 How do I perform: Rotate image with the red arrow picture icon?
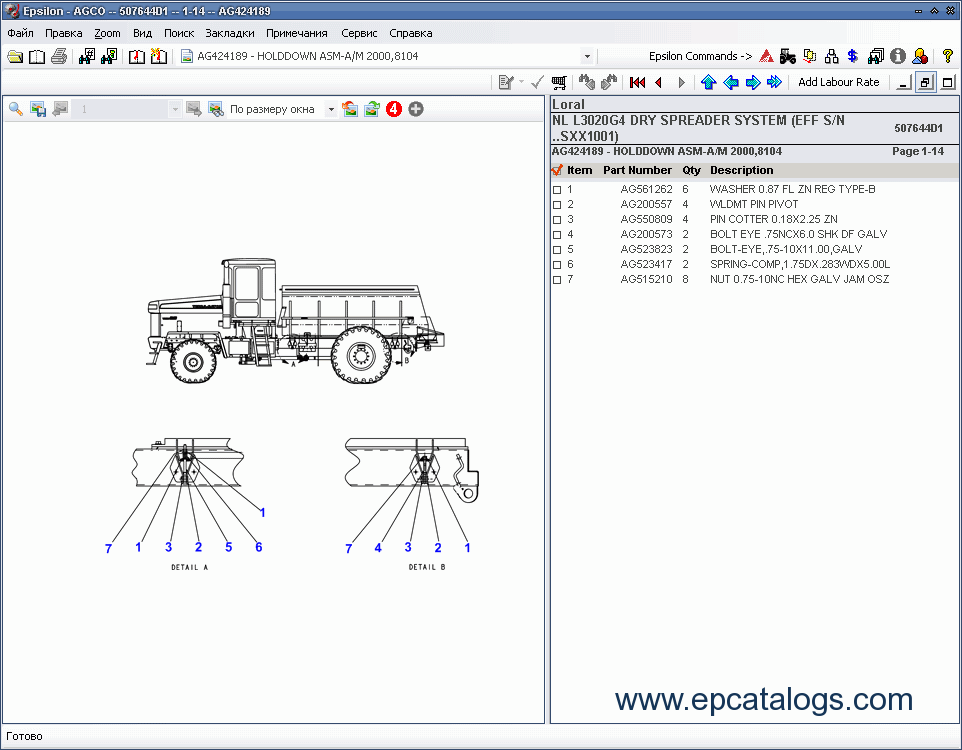pos(350,109)
